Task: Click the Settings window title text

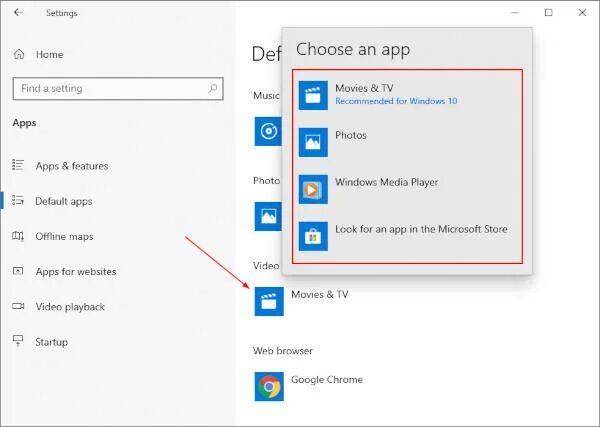Action: click(x=62, y=13)
